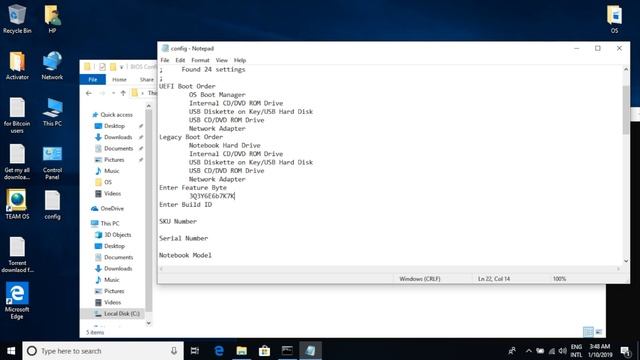Select the Network desktop icon
This screenshot has height=360, width=640.
click(x=52, y=65)
